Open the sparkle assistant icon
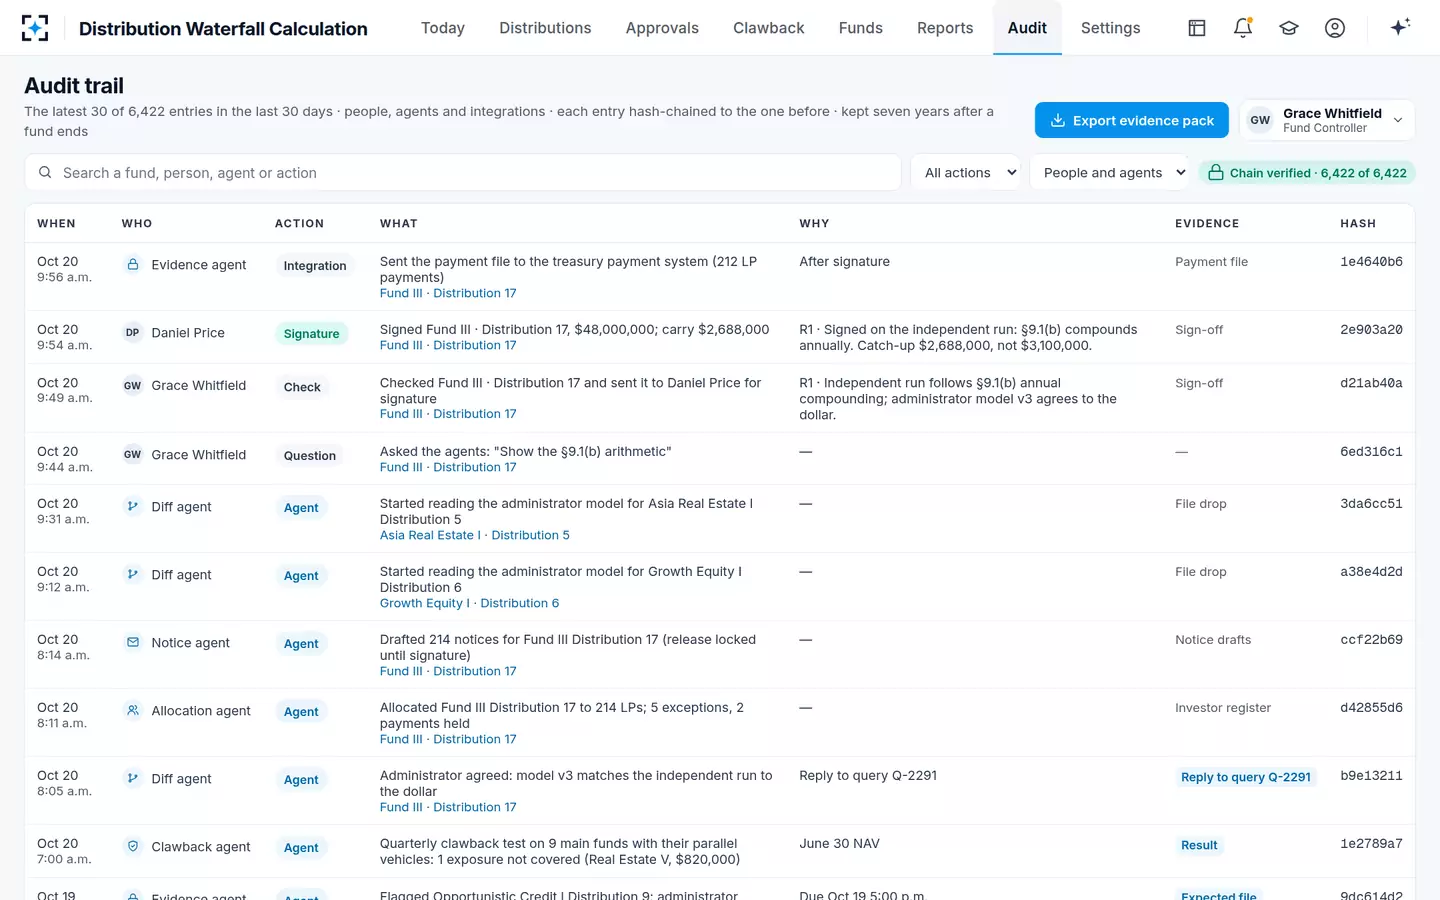The height and width of the screenshot is (900, 1440). click(x=1400, y=27)
